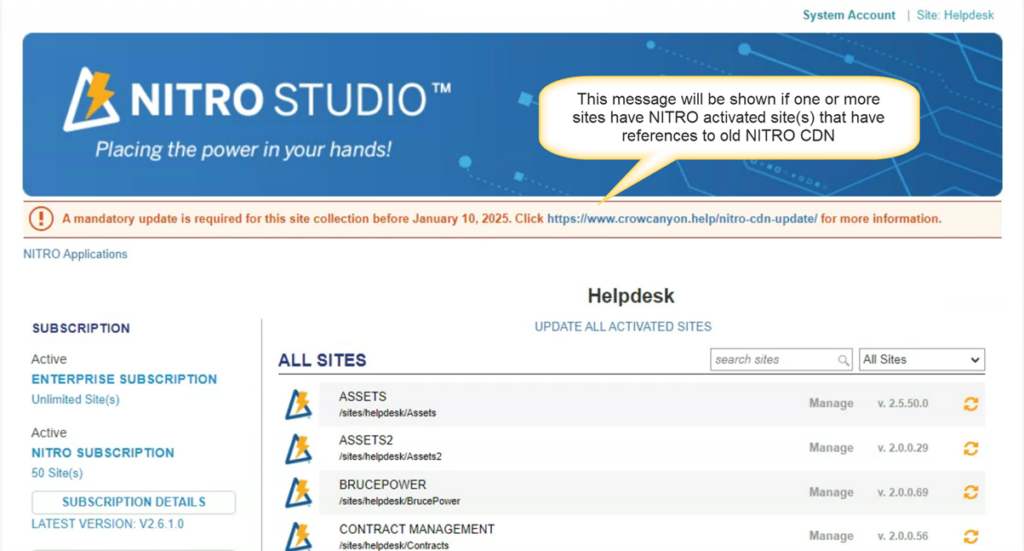Click UPDATE ALL ACTIVATED SITES link
Screen dimensions: 1024x551
623,327
